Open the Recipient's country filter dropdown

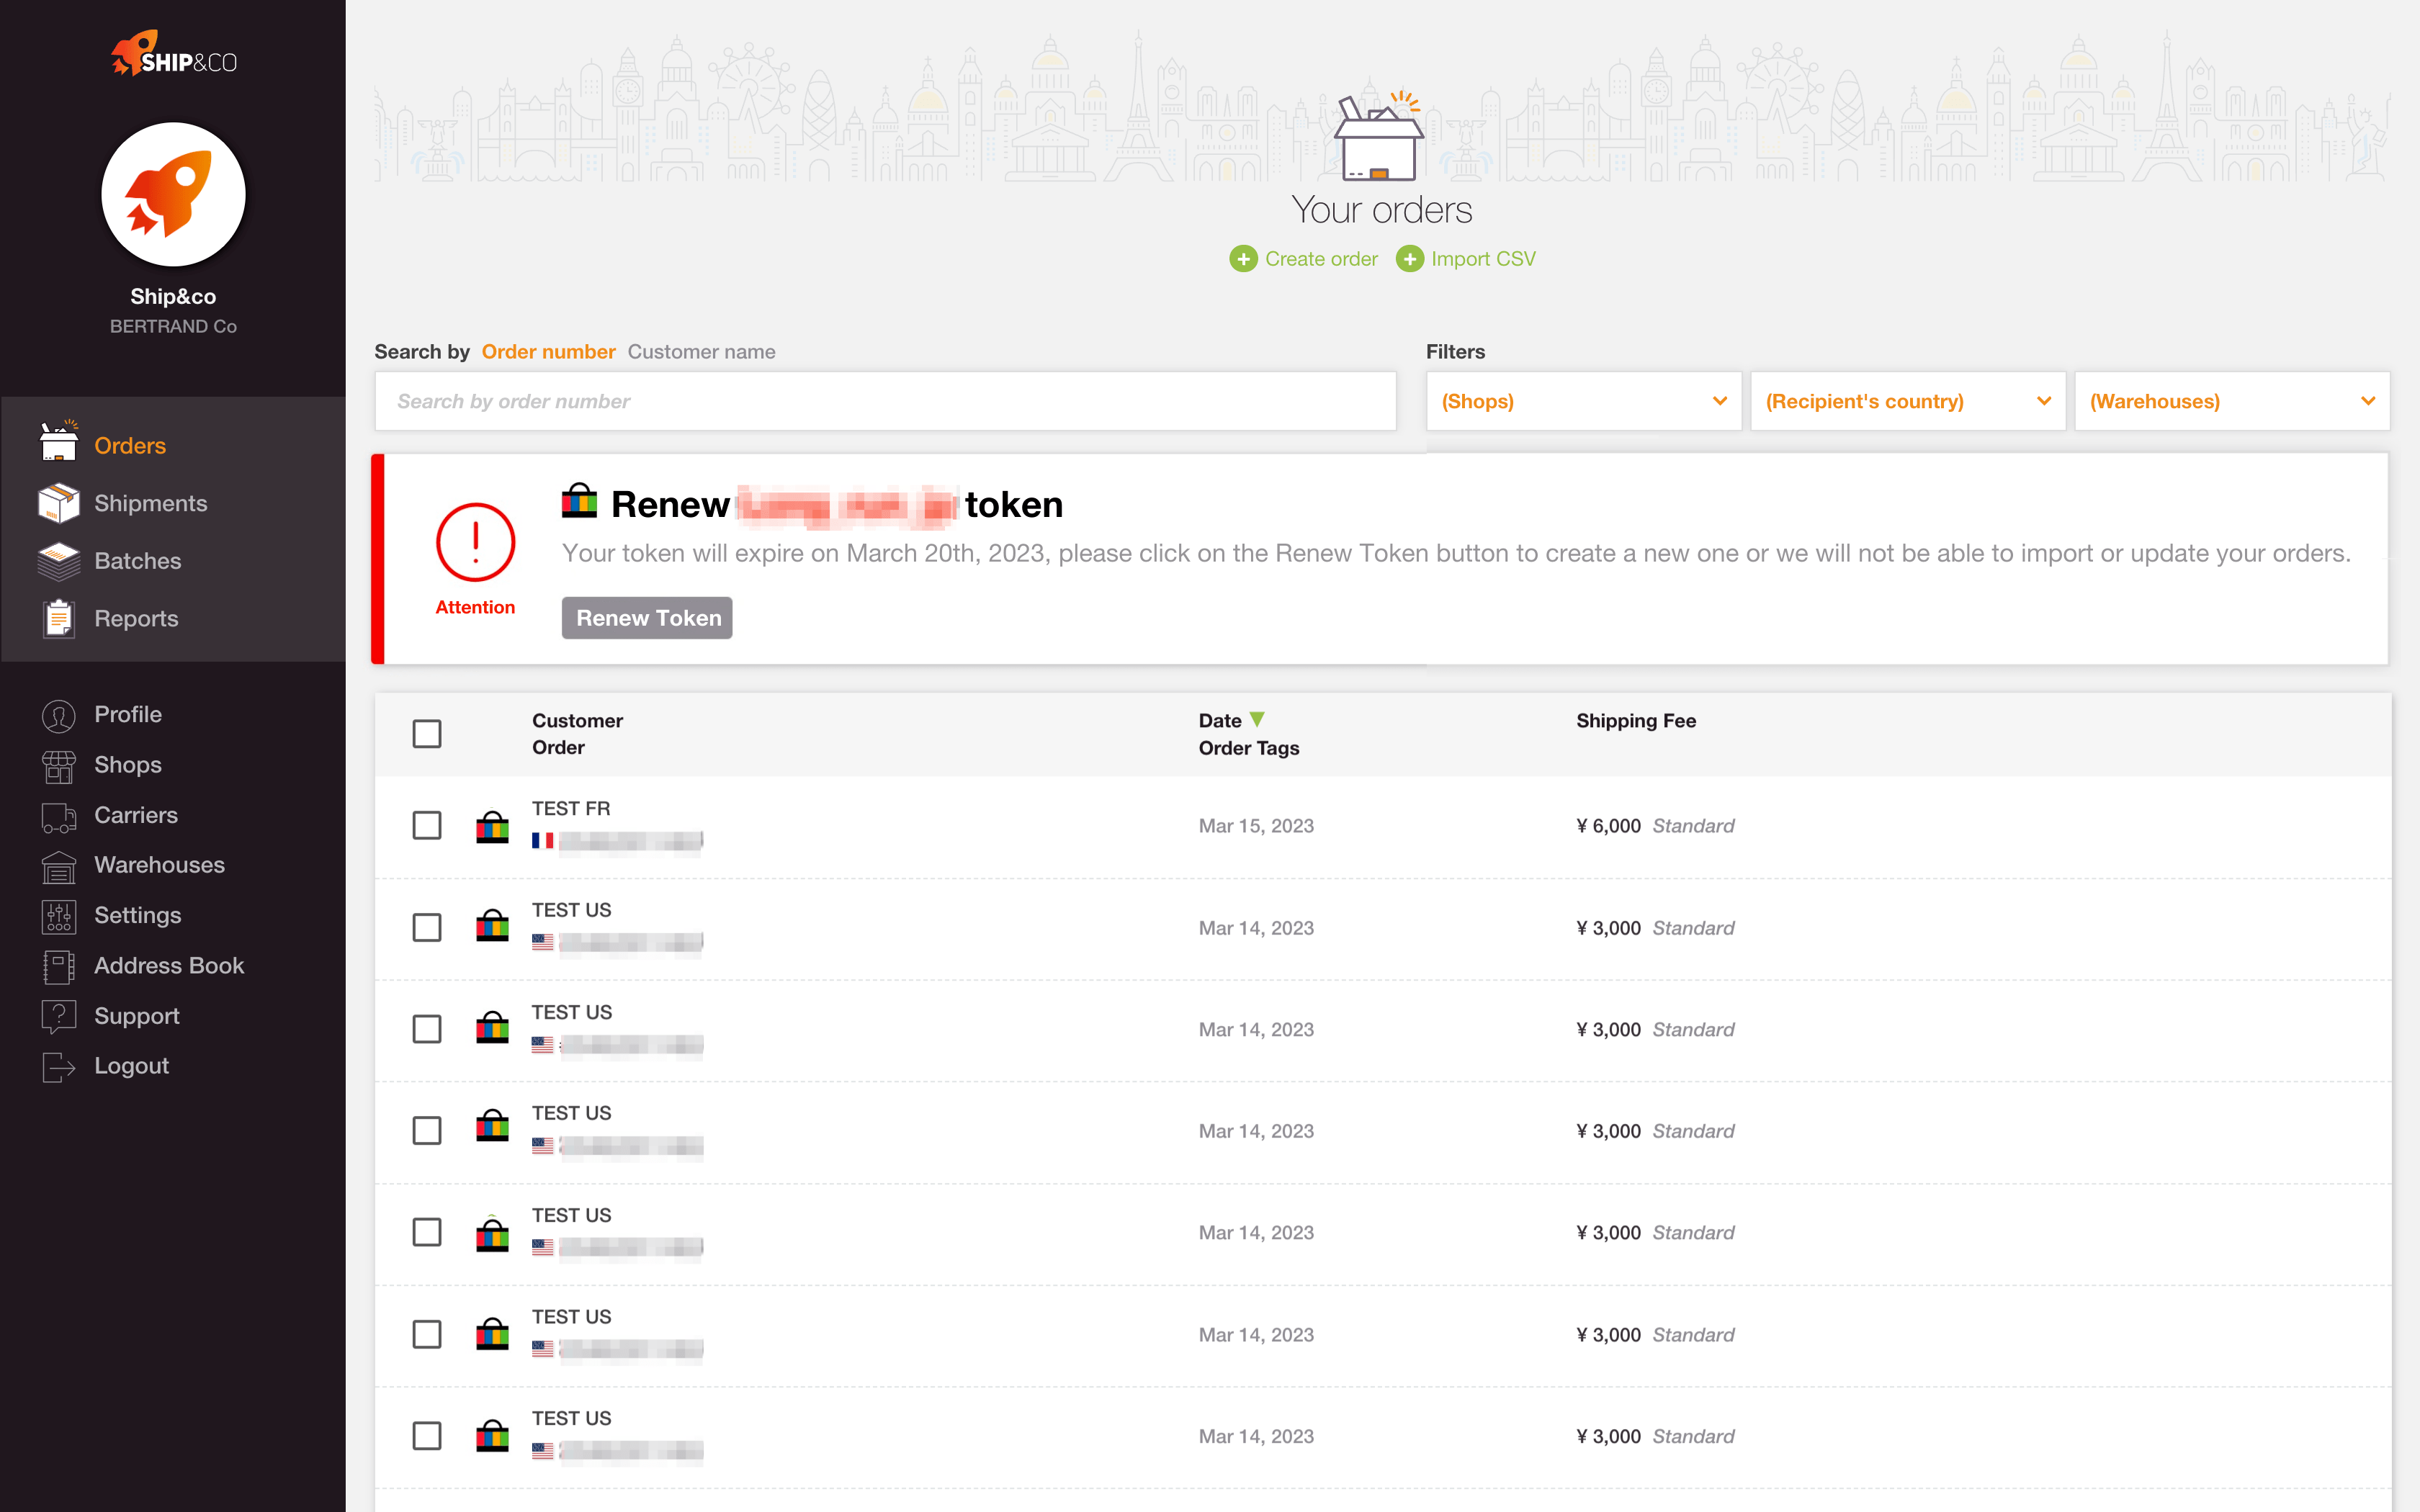coord(1907,401)
